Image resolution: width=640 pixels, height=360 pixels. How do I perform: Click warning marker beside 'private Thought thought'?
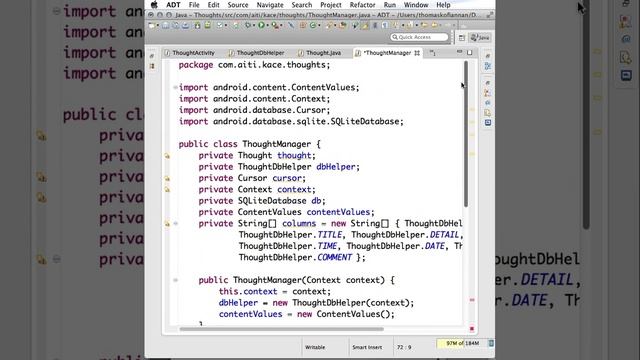click(x=167, y=156)
